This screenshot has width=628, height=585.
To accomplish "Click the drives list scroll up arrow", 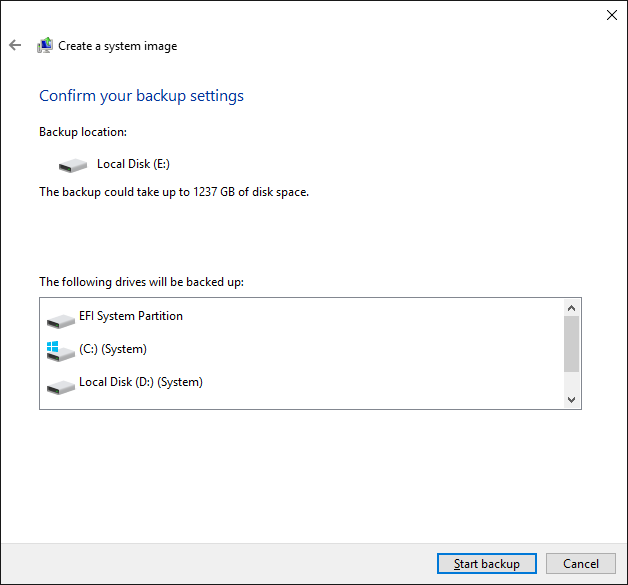I will point(572,308).
